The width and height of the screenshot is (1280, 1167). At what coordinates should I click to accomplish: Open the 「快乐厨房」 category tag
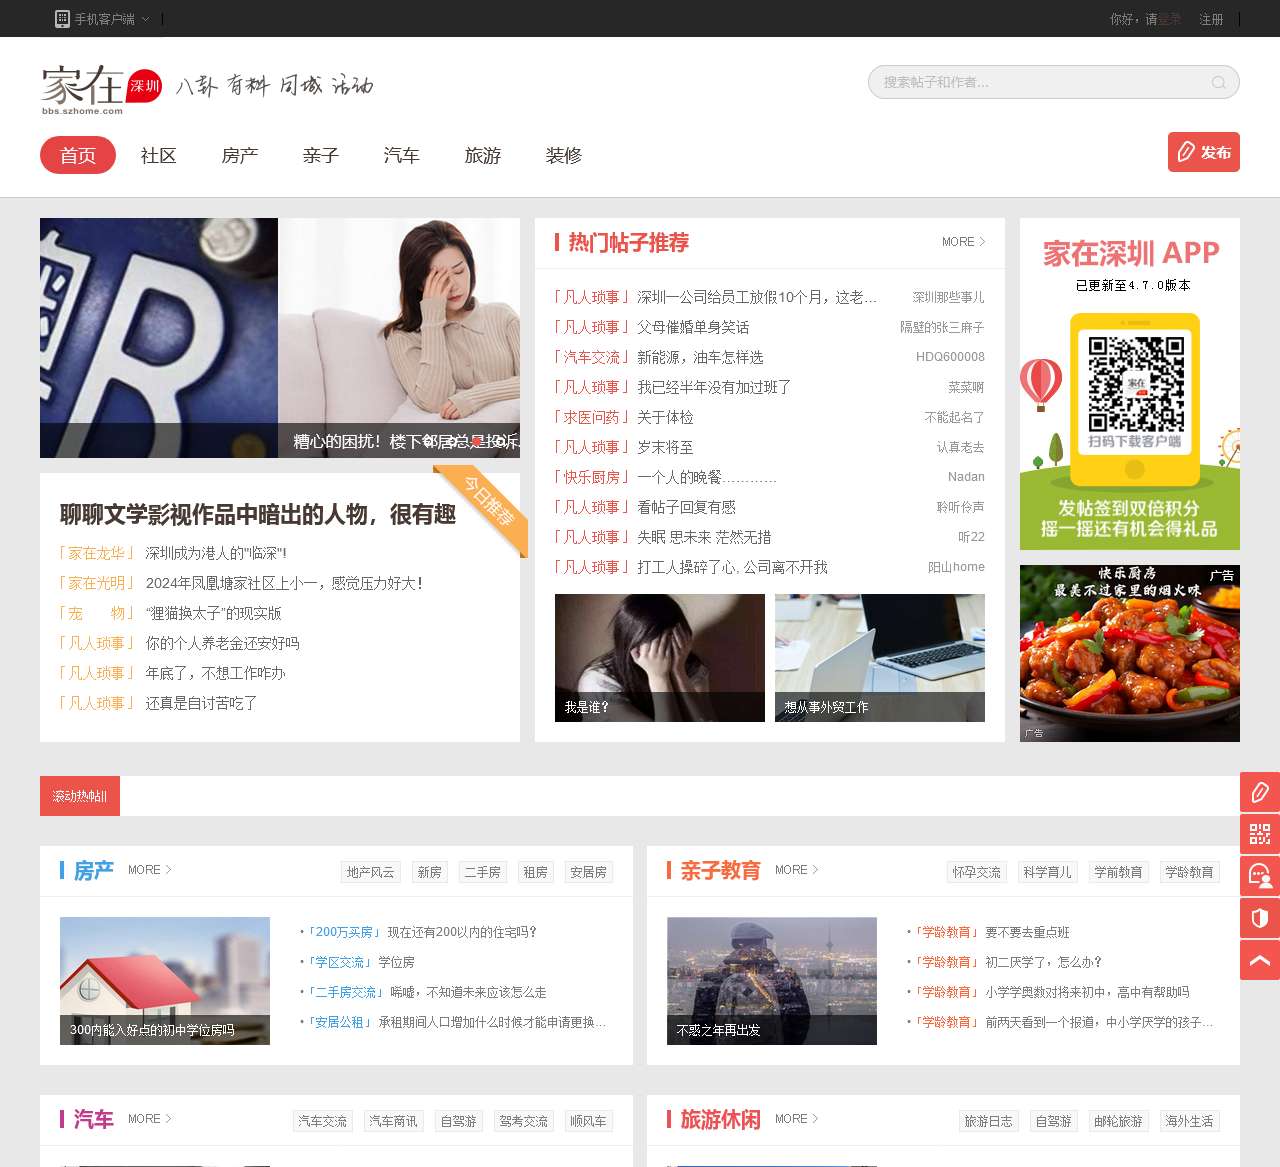tap(593, 477)
